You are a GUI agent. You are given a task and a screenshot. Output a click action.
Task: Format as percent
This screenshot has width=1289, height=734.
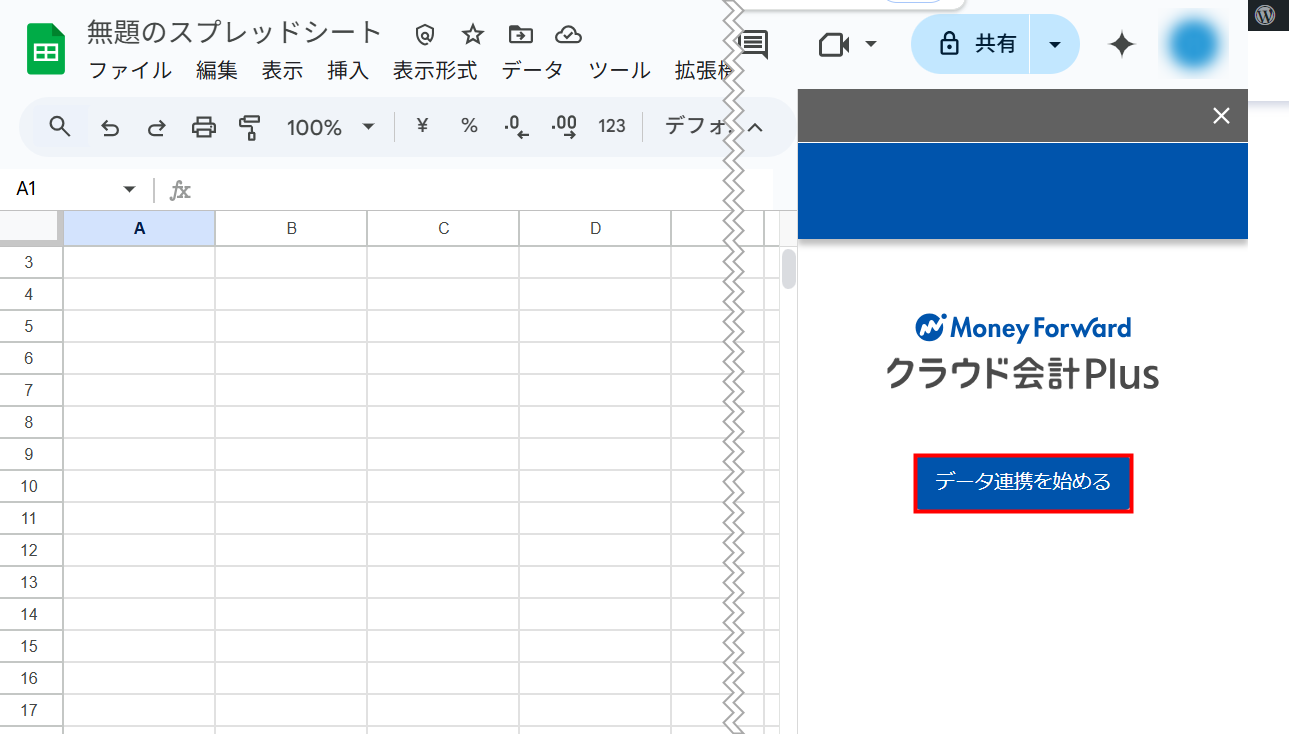tap(469, 126)
